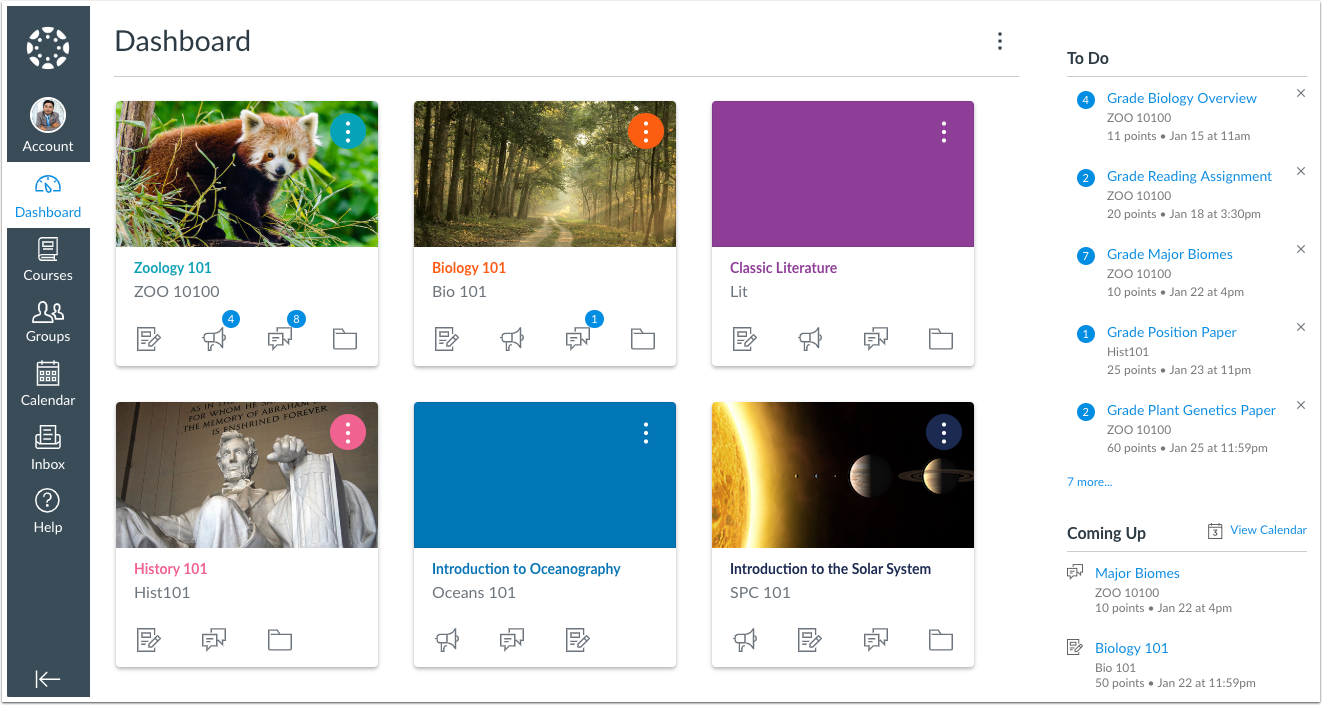Click the Canvas logo in the sidebar
Screen dimensions: 1322x705
click(48, 48)
